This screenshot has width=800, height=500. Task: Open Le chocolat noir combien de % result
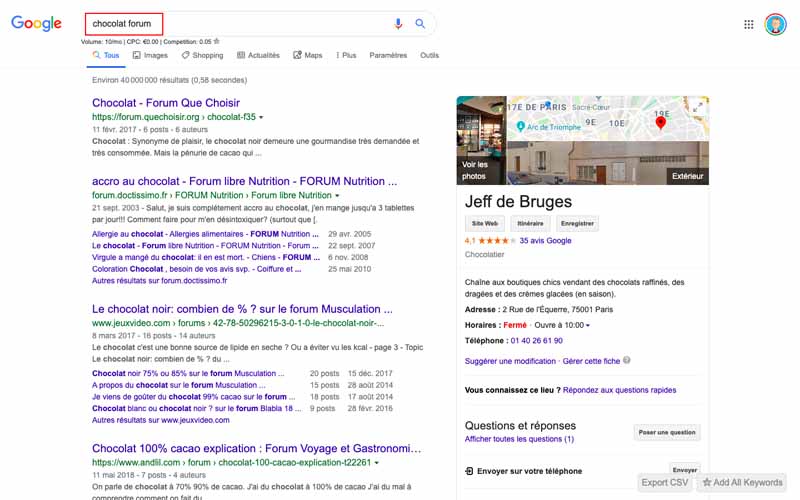[242, 309]
